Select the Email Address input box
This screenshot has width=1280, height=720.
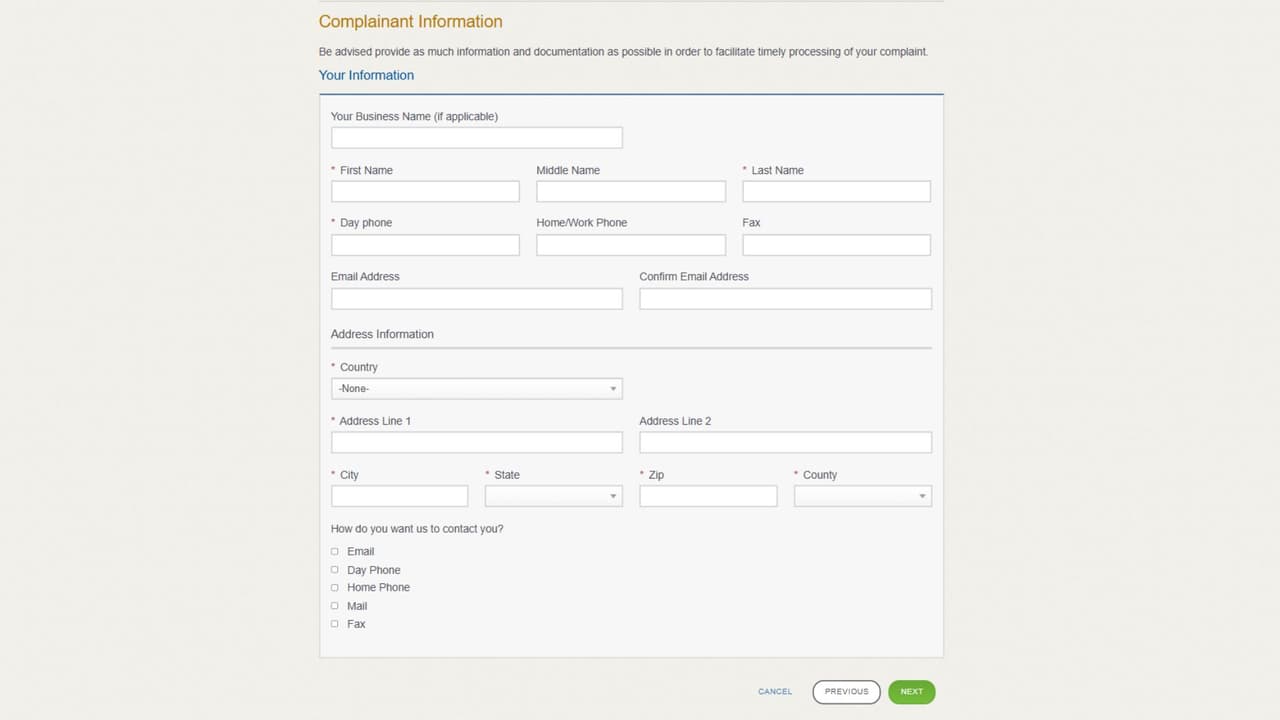coord(476,298)
